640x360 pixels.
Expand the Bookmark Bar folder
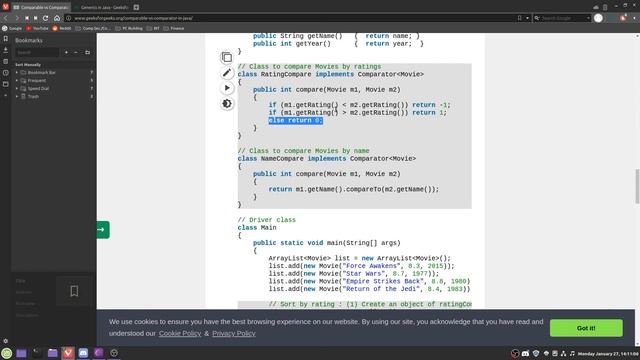tap(17, 73)
